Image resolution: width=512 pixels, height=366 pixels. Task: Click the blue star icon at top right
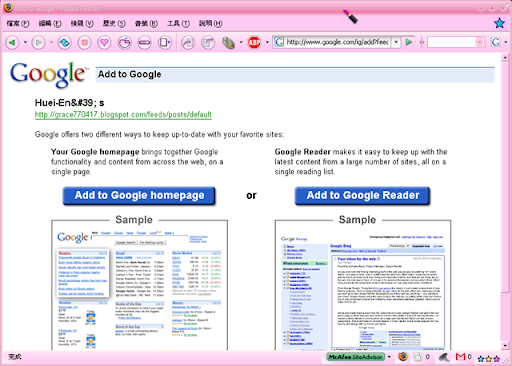point(499,23)
